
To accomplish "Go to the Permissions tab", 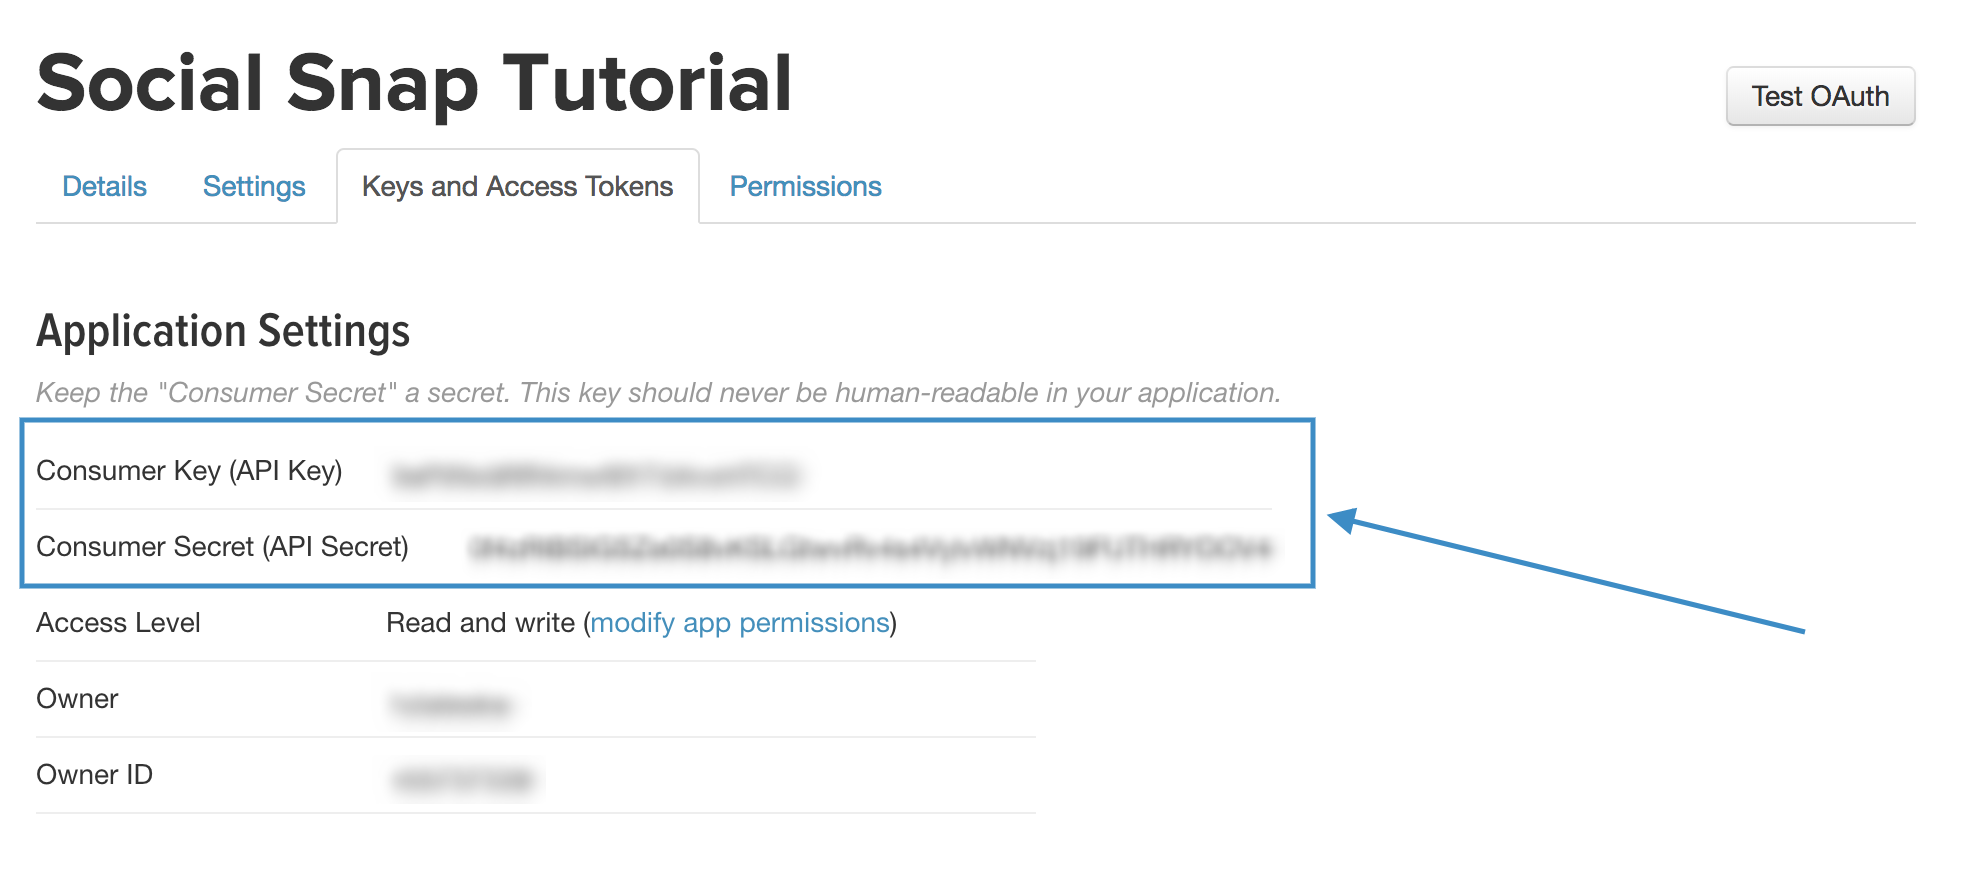I will (805, 186).
